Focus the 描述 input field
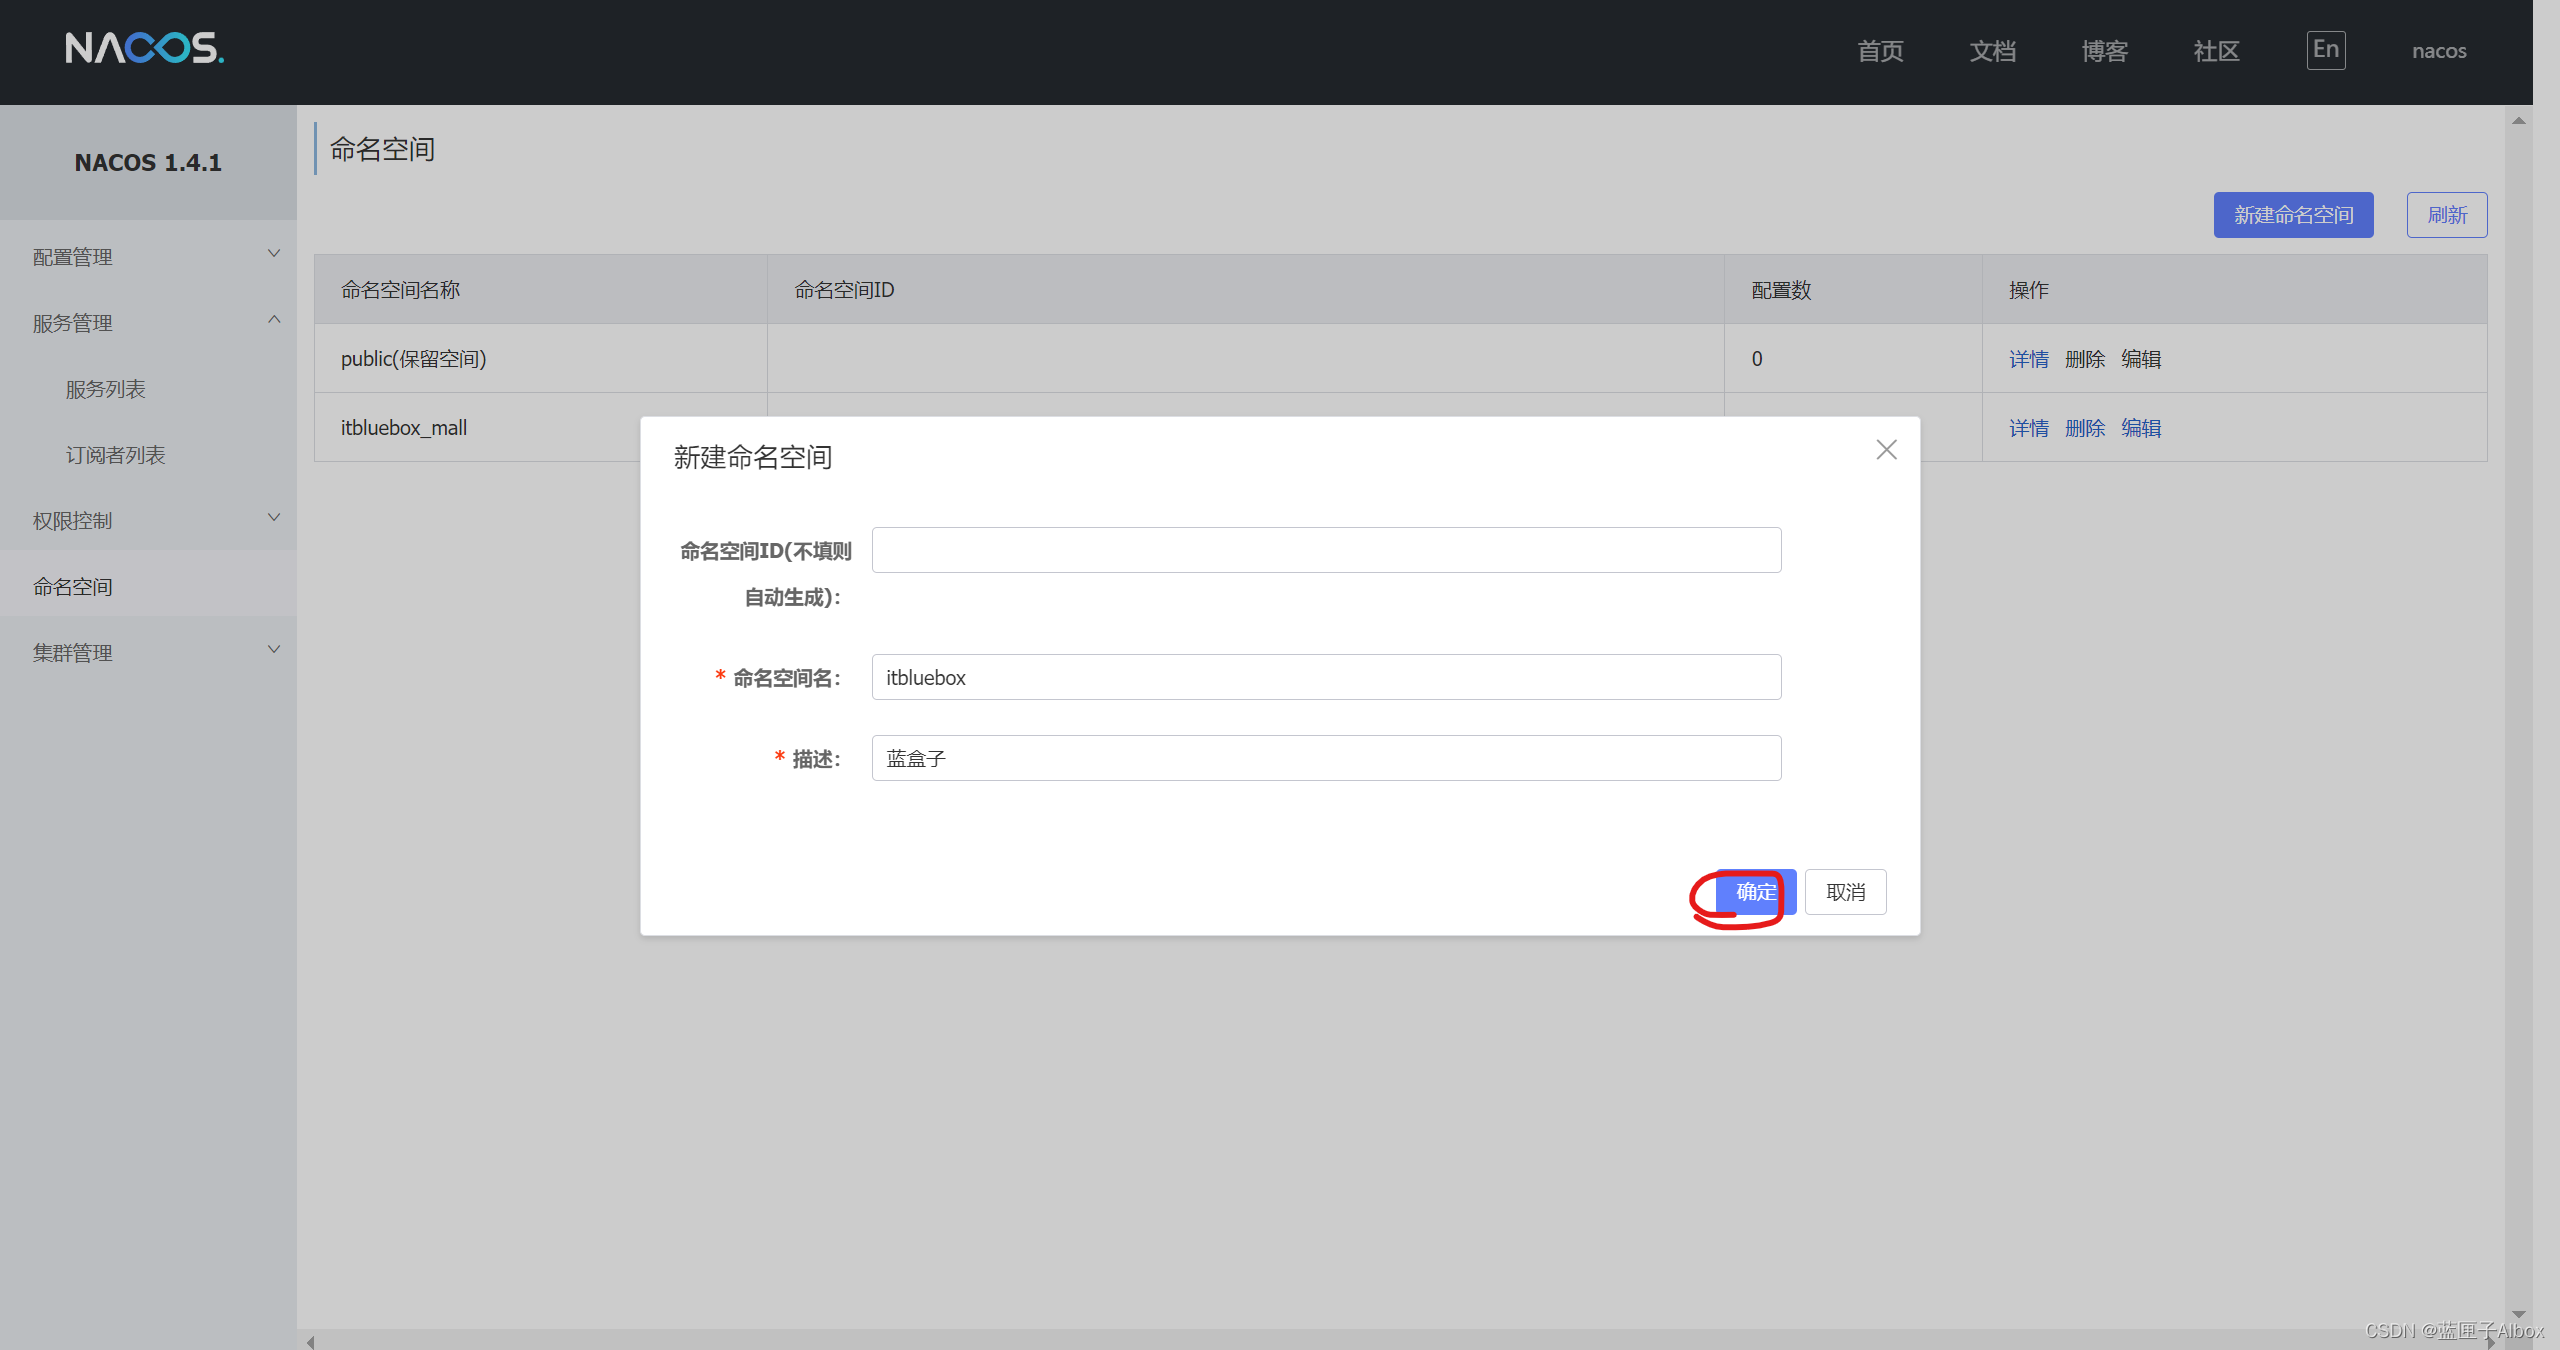 (1326, 758)
